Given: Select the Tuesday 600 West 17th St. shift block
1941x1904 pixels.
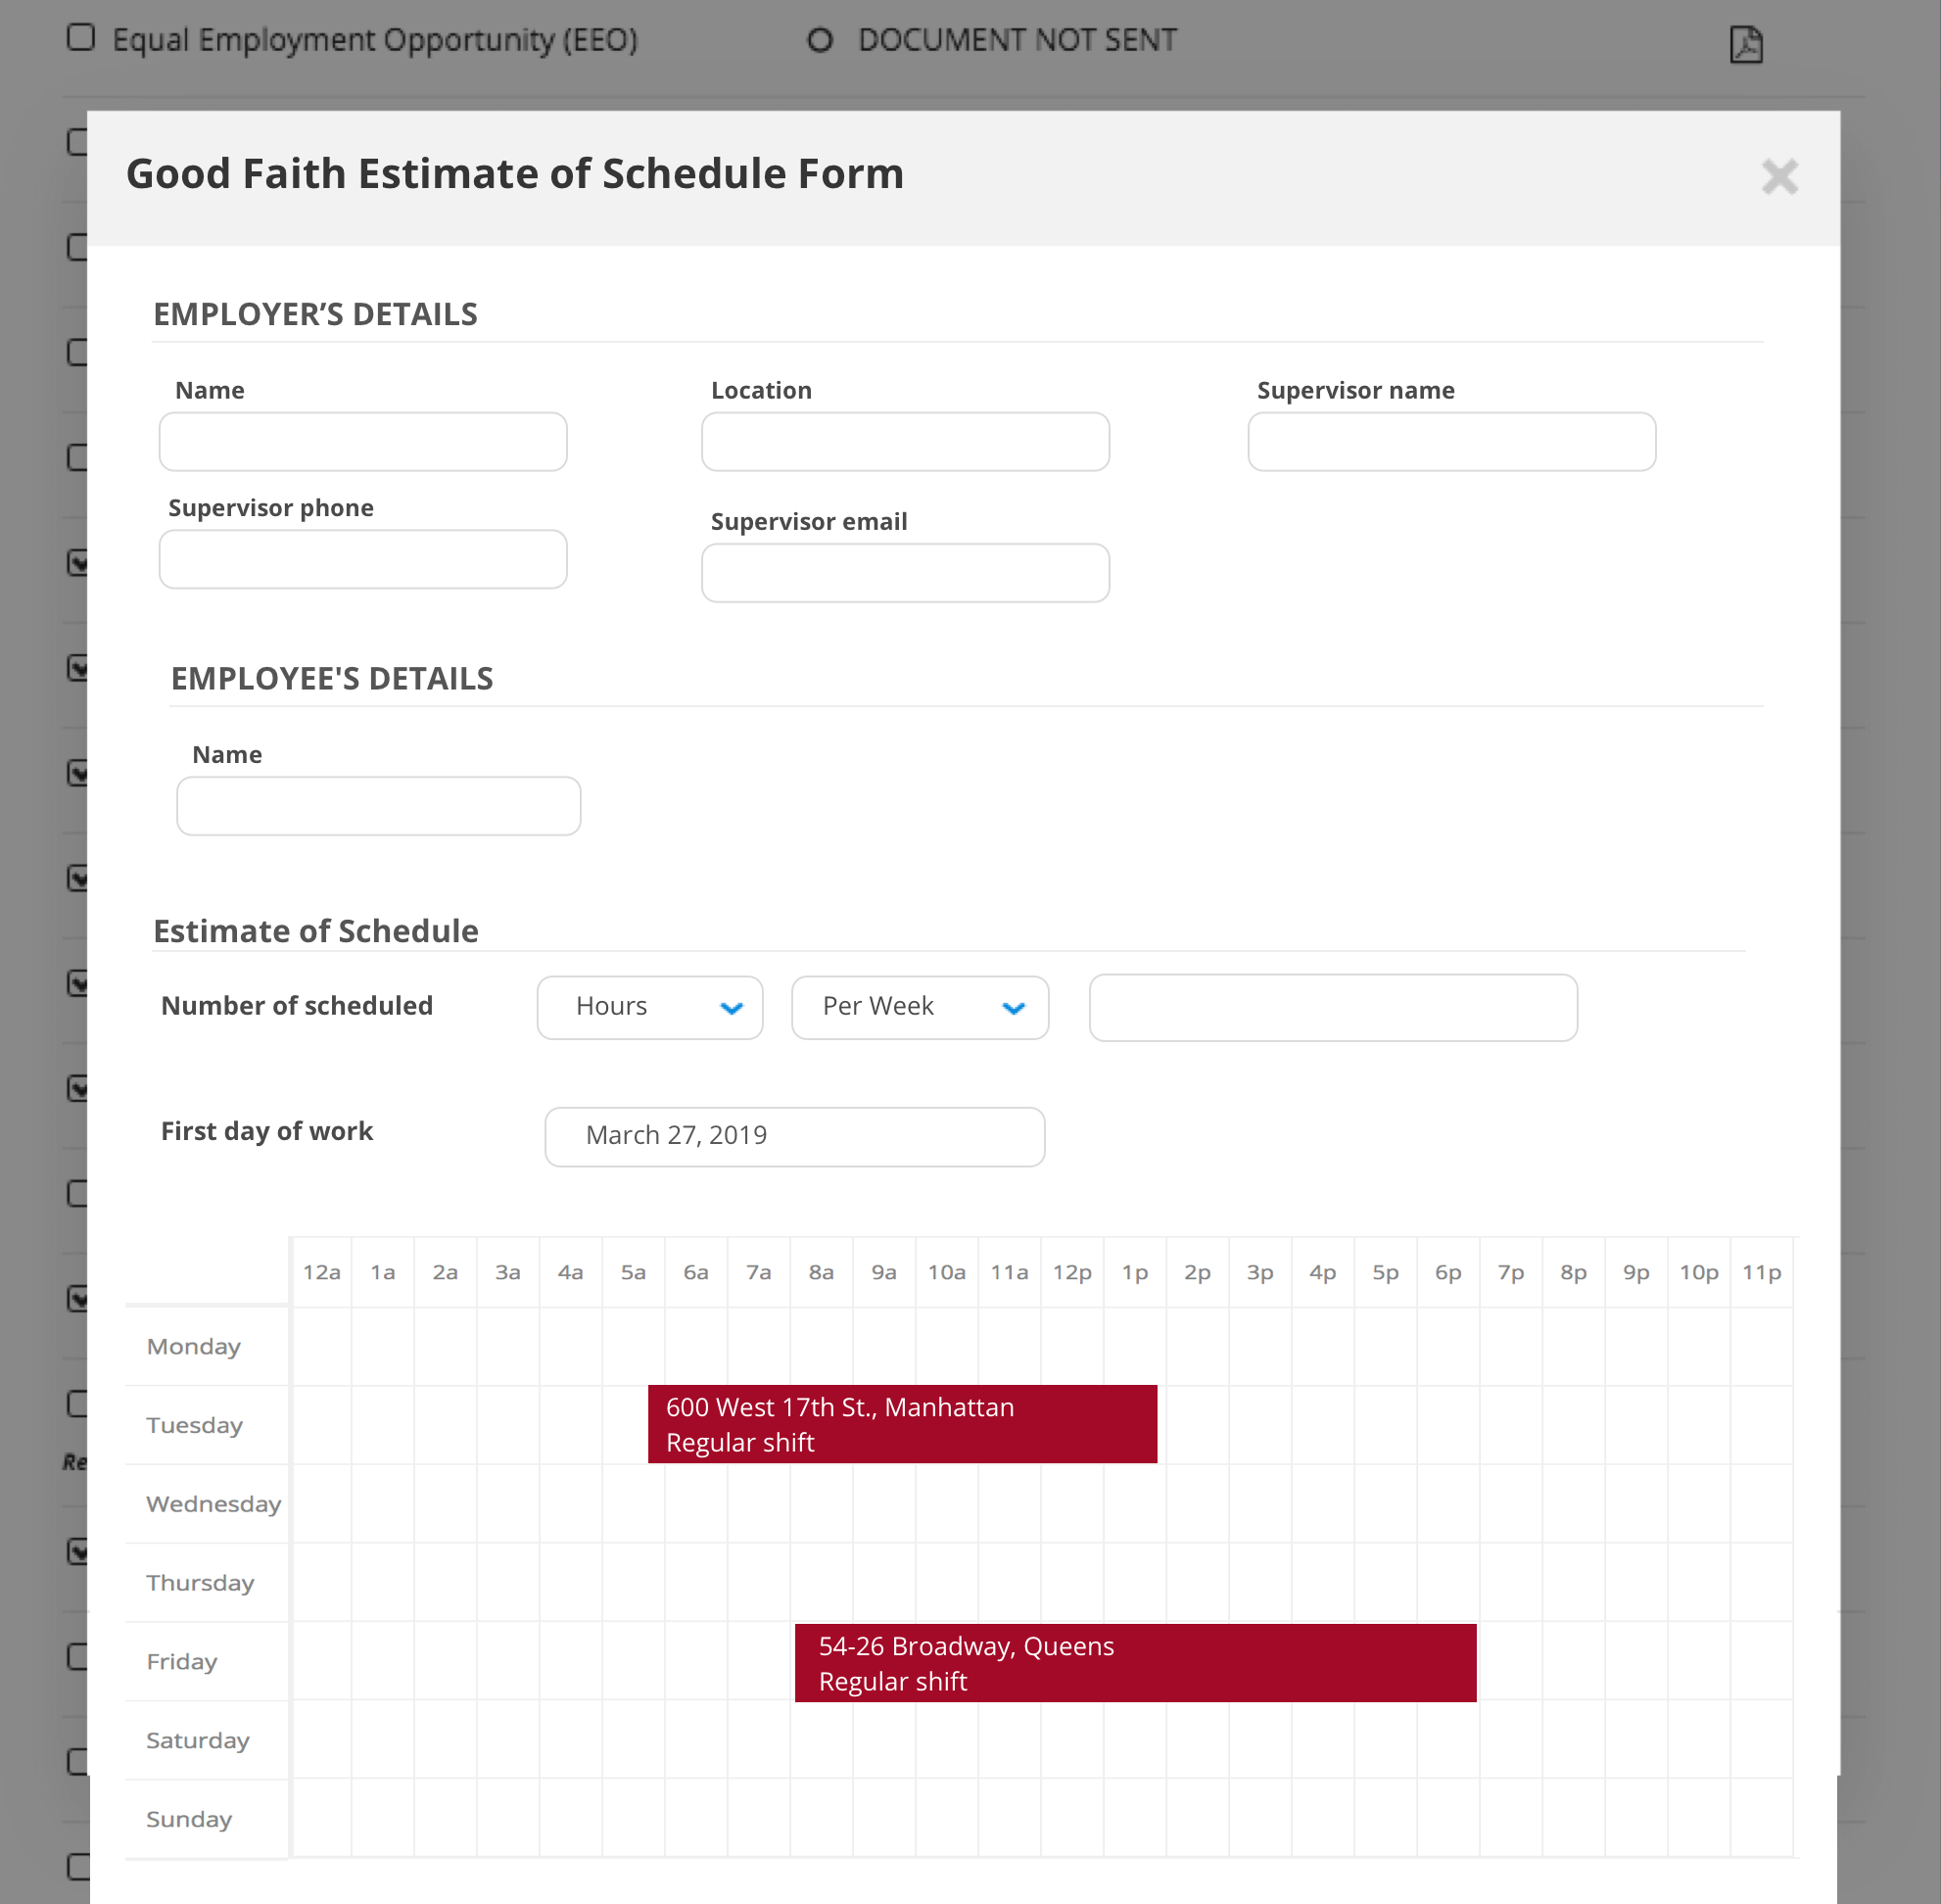Looking at the screenshot, I should (902, 1424).
